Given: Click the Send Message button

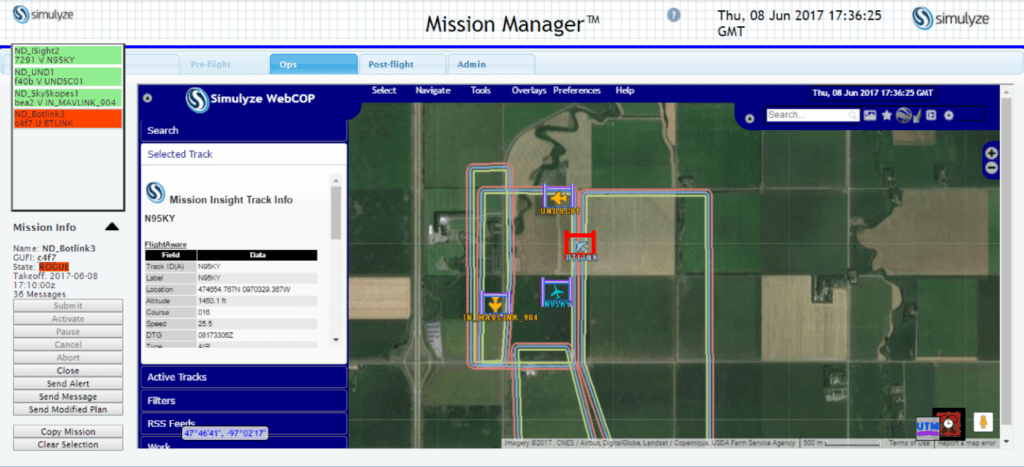Looking at the screenshot, I should click(x=68, y=396).
